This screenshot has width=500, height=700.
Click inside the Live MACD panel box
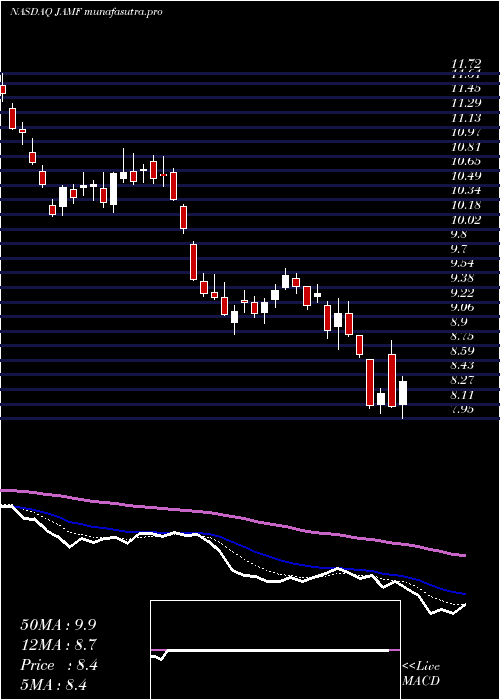(275, 650)
